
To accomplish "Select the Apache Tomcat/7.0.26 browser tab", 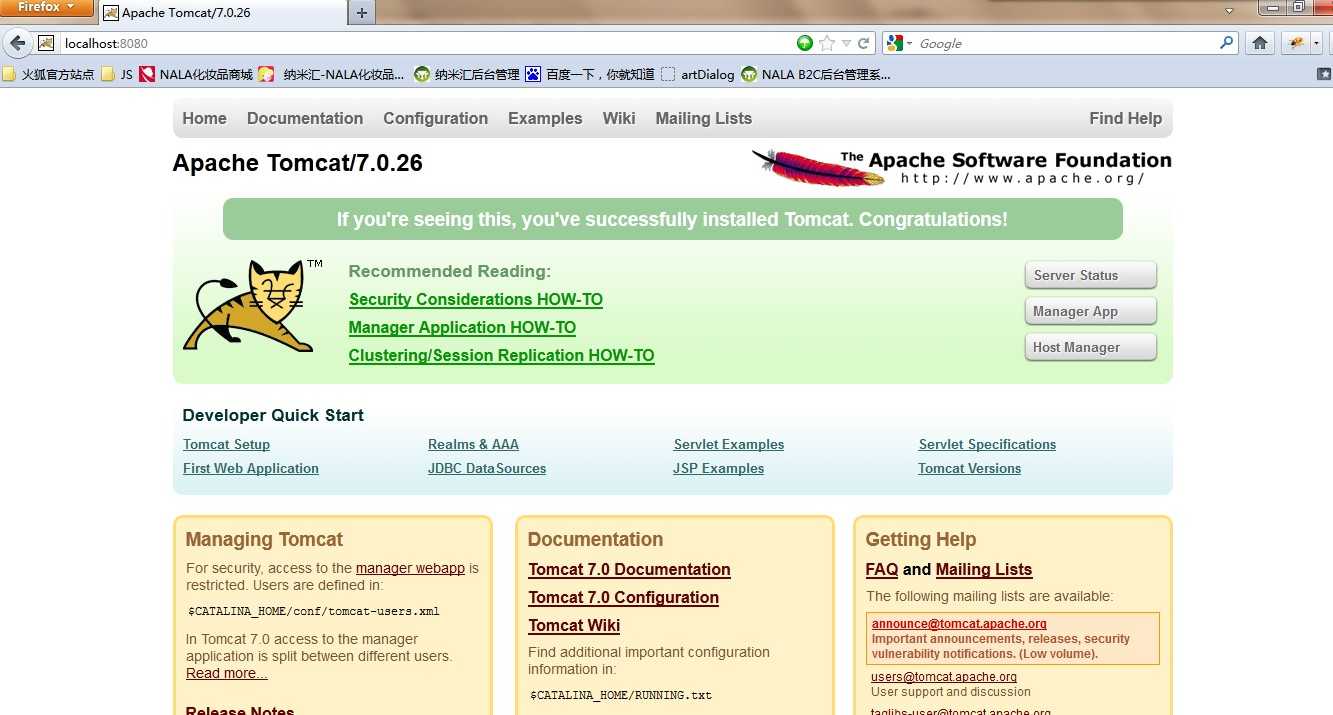I will click(x=221, y=13).
